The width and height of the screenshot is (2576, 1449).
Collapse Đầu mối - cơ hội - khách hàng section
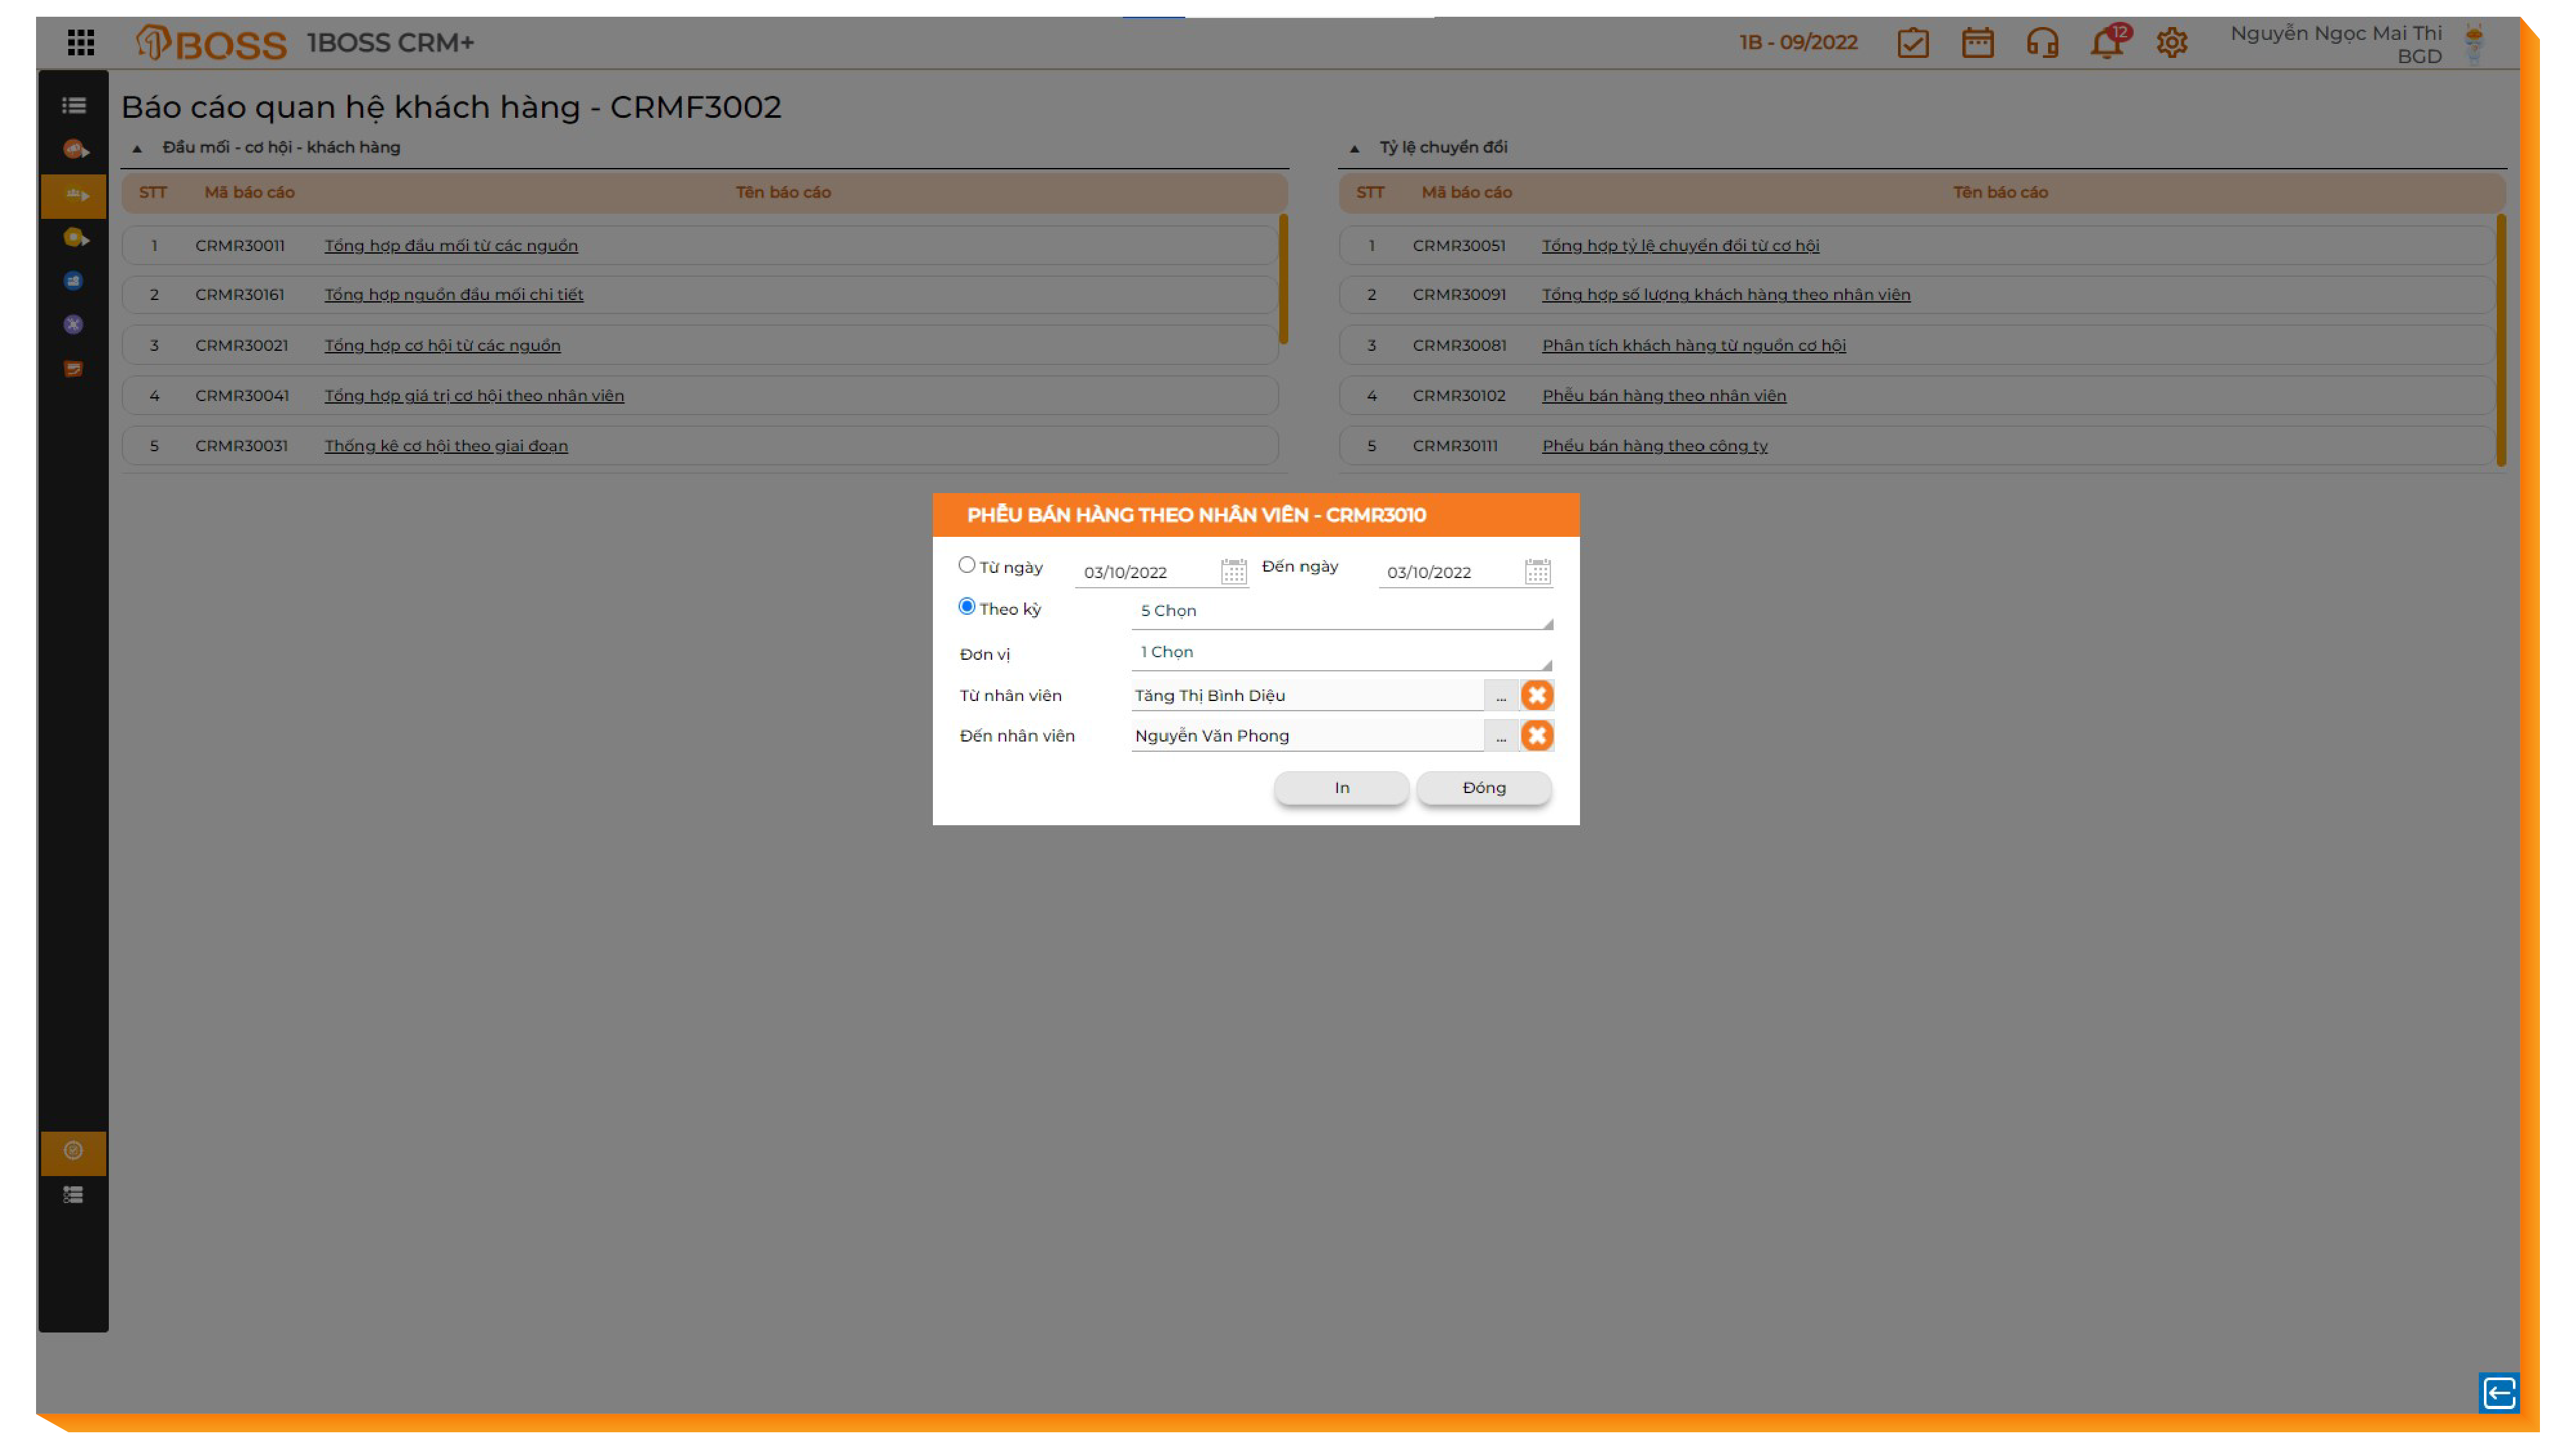(x=137, y=148)
